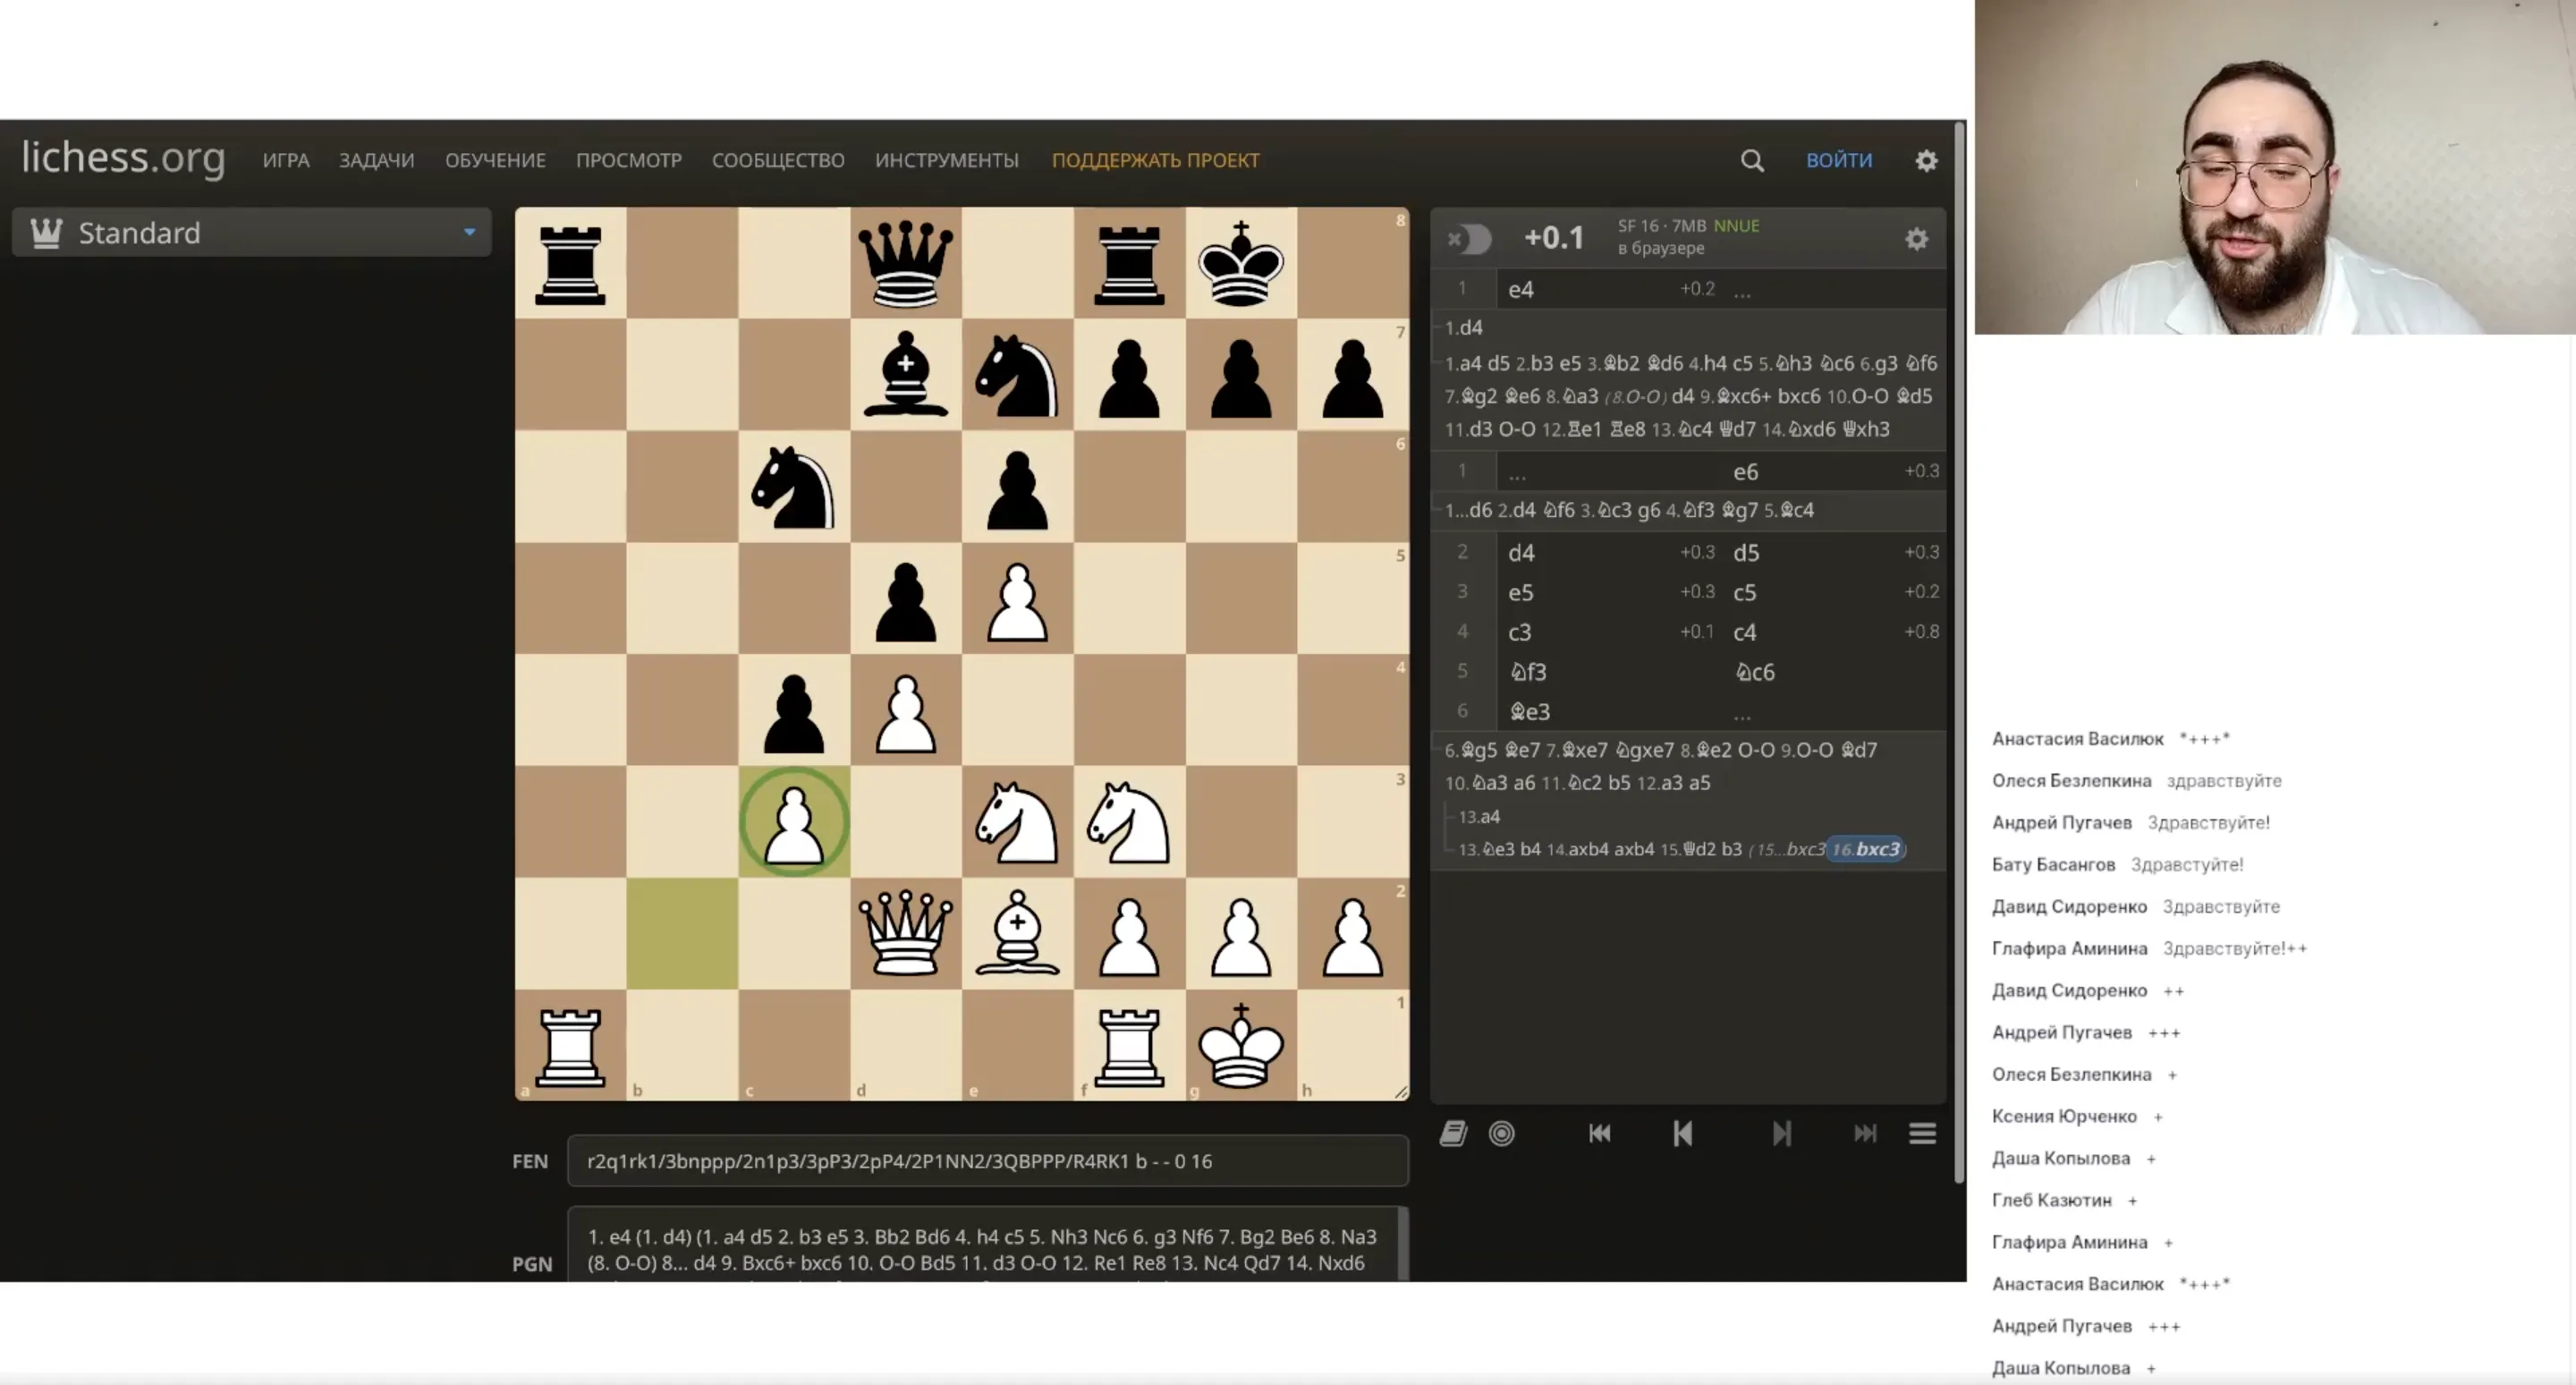Click inside the FEN input field
Screen dimensions: 2576x1385
tap(987, 1161)
